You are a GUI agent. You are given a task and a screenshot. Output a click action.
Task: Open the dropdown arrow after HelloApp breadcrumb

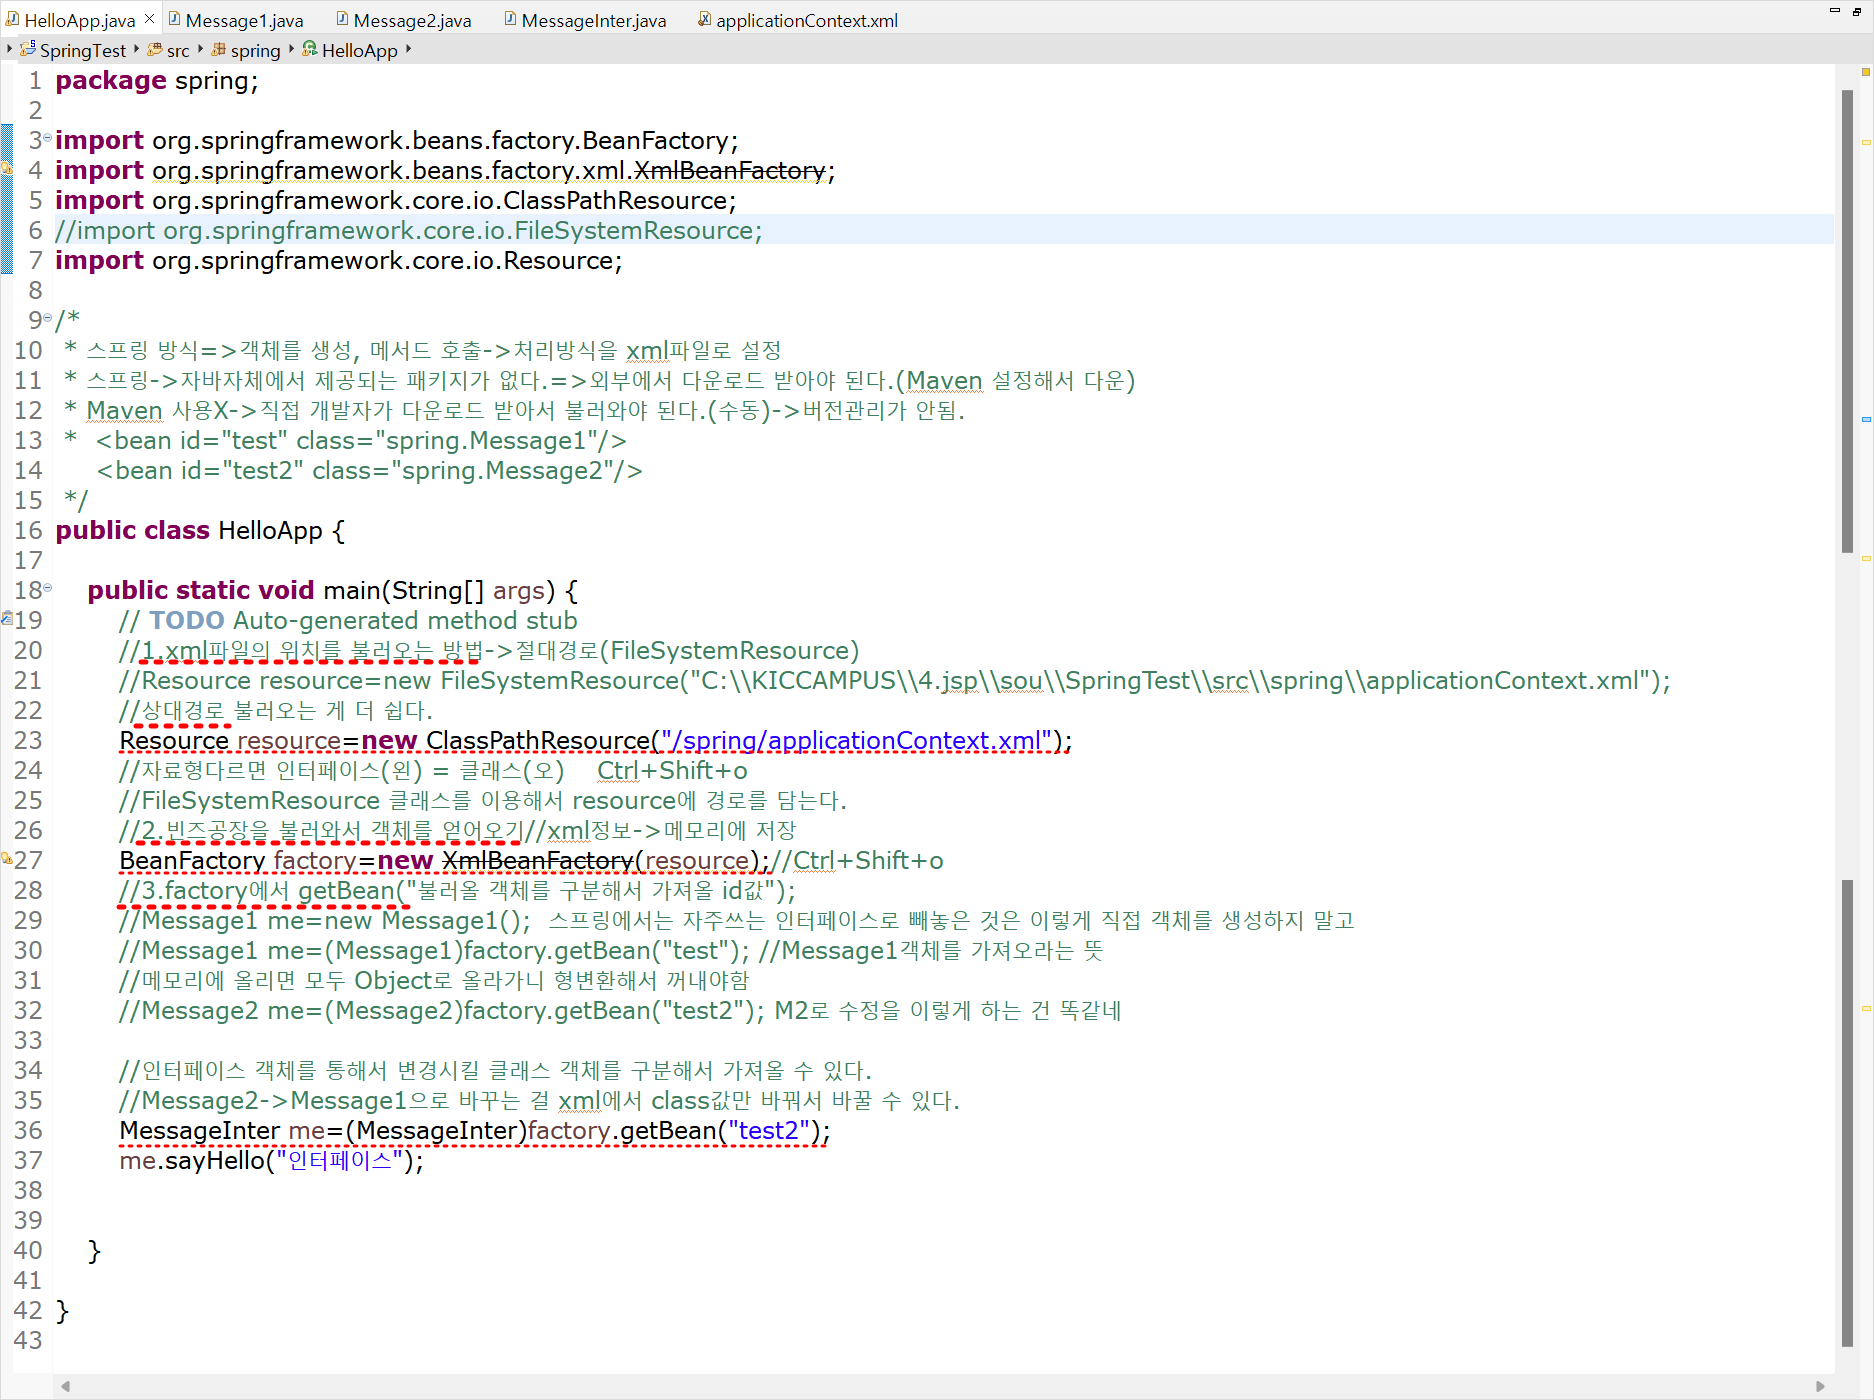click(408, 48)
